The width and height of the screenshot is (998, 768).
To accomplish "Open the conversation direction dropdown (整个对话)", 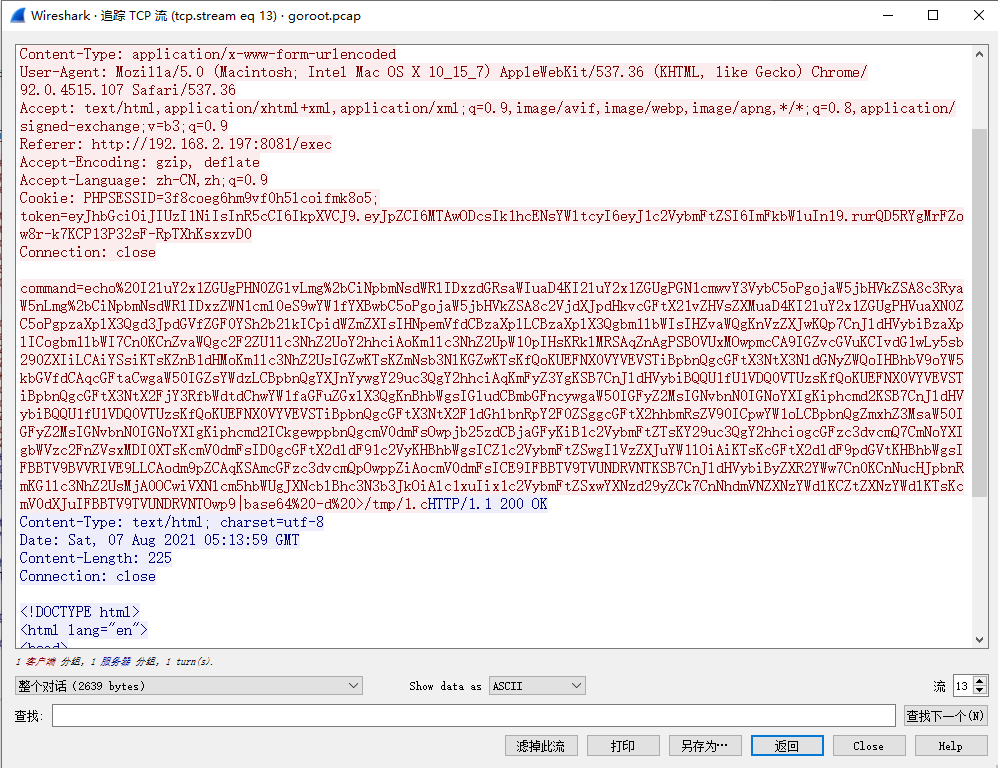I will (x=188, y=686).
